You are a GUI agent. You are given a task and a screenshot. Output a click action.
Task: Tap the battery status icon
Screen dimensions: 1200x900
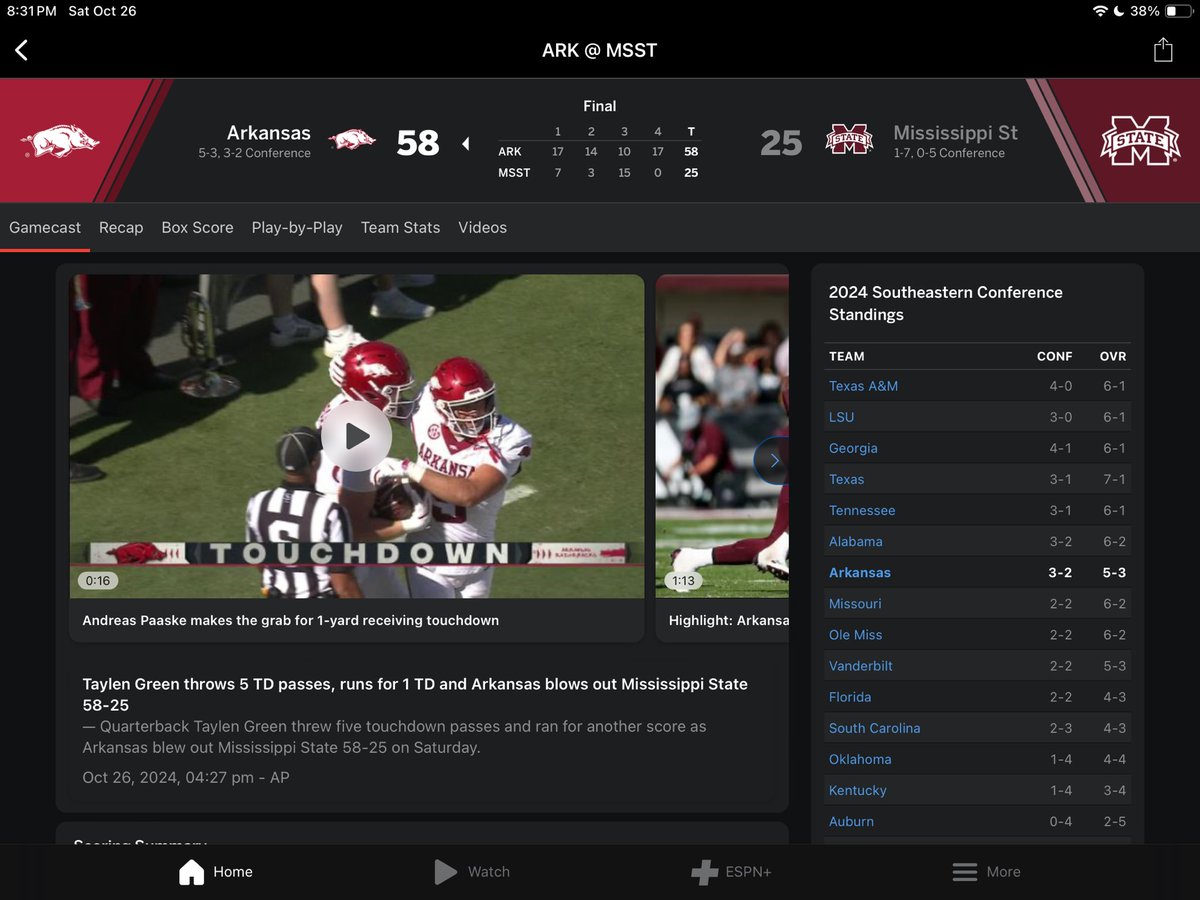click(1178, 11)
